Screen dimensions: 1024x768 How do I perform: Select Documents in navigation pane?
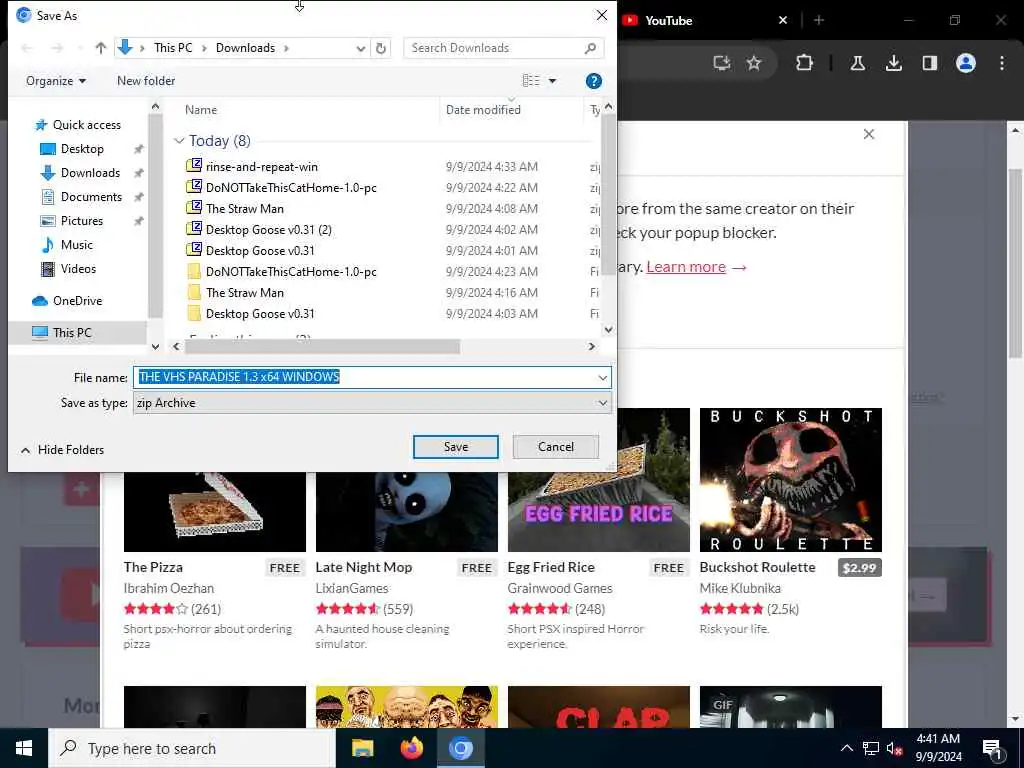coord(91,197)
